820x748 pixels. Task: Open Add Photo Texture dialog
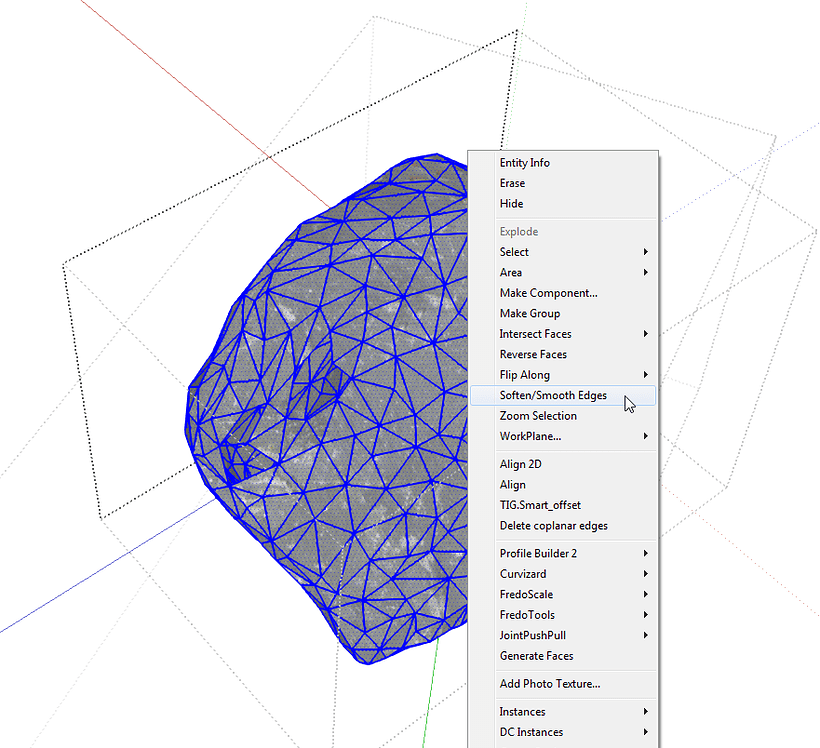pyautogui.click(x=550, y=683)
